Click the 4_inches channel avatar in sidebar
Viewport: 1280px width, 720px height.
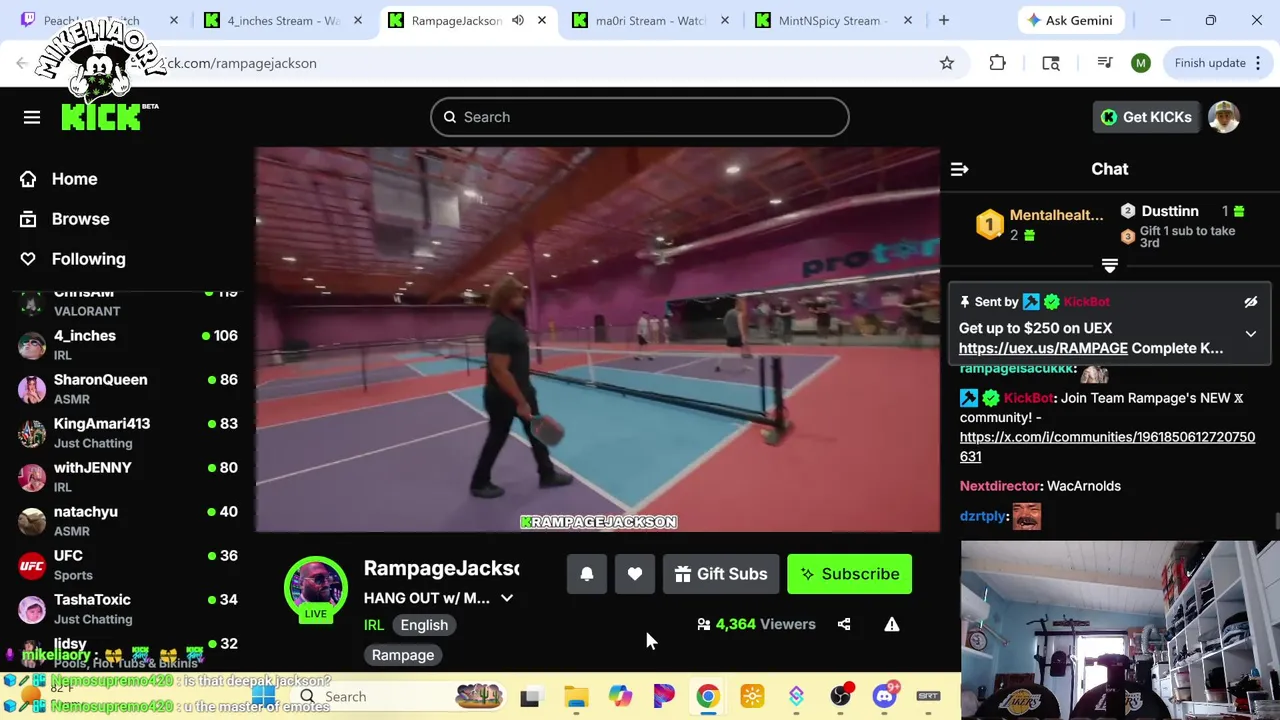(x=32, y=345)
